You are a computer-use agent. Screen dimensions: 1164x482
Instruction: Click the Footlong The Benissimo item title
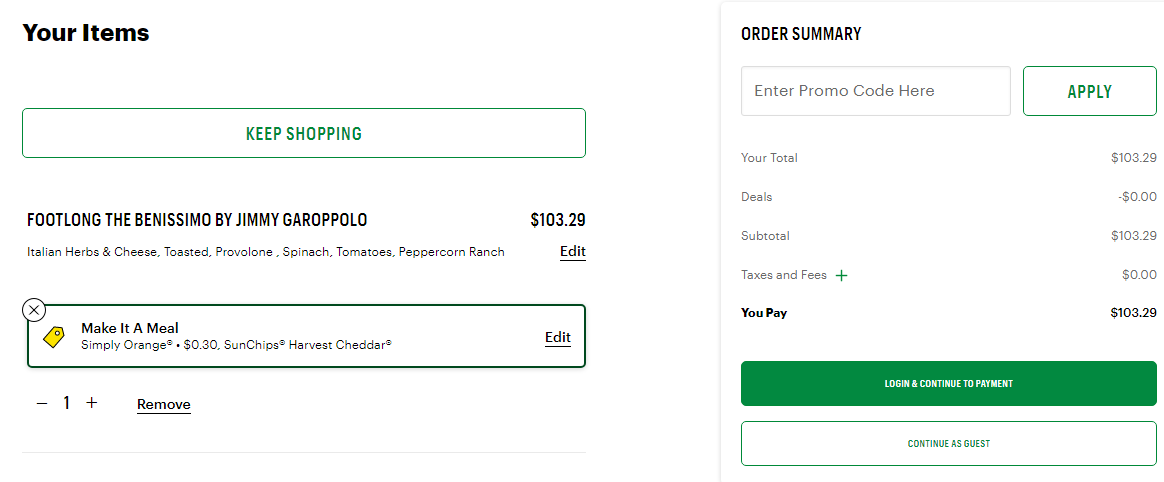coord(197,220)
